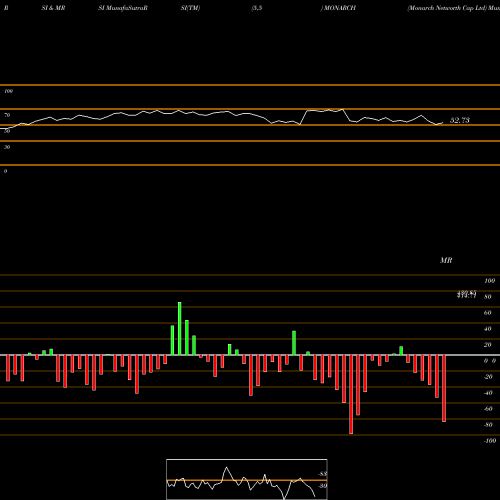Select the deepest red histogram bar near -100
The image size is (500, 500).
tap(351, 394)
